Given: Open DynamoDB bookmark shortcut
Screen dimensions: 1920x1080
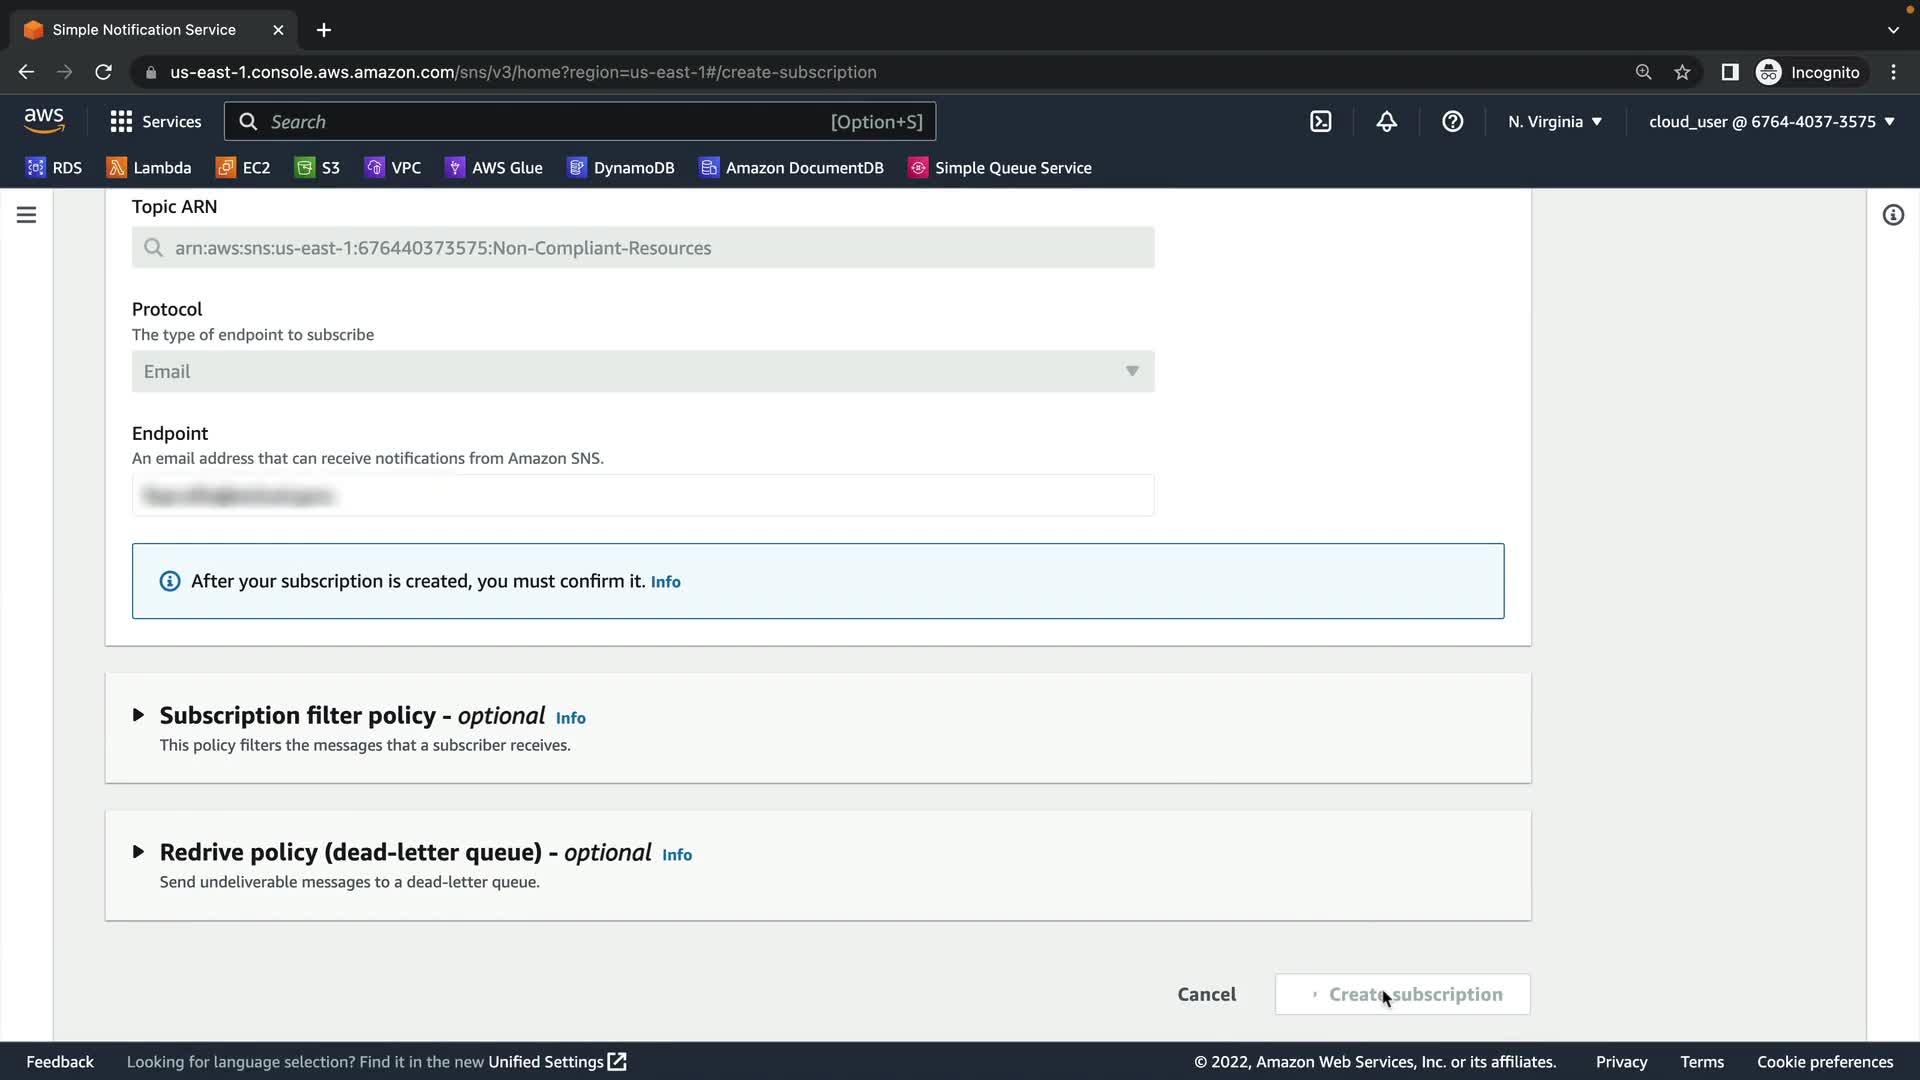Looking at the screenshot, I should coord(621,168).
